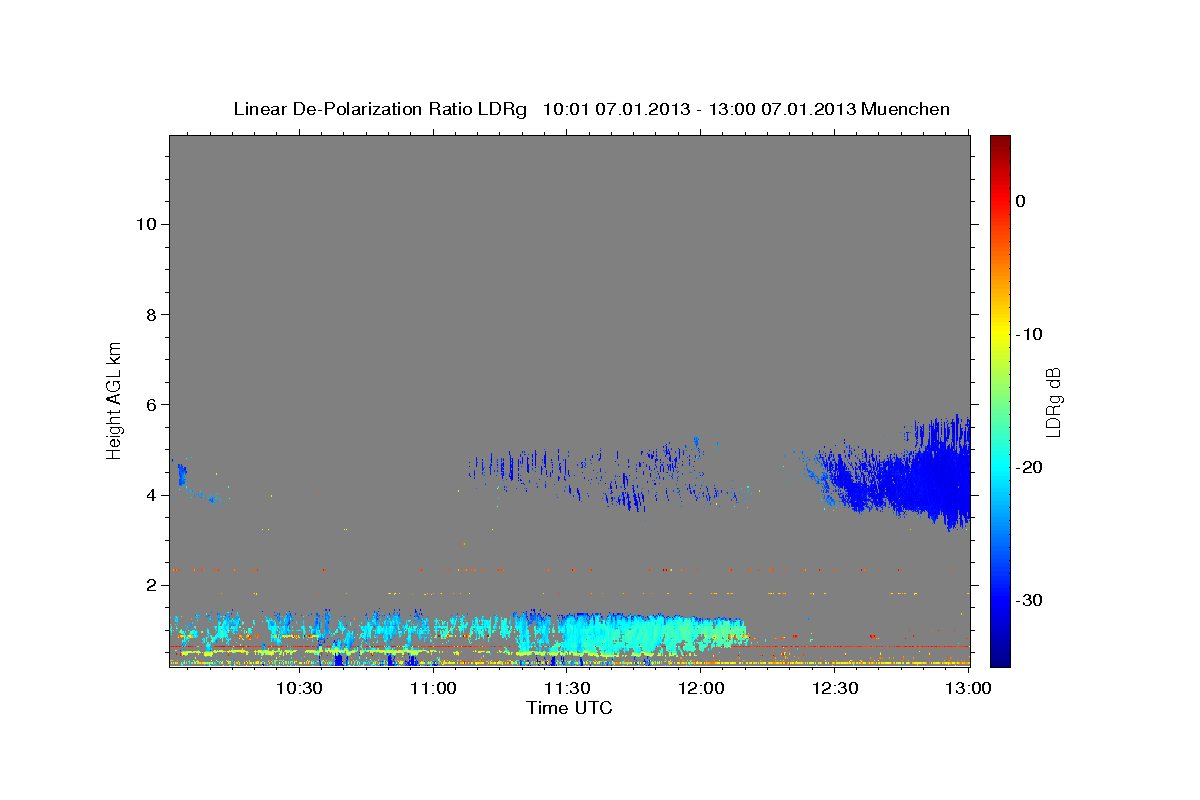1200x800 pixels.
Task: Click the 10:30 time tick label
Action: coord(299,688)
